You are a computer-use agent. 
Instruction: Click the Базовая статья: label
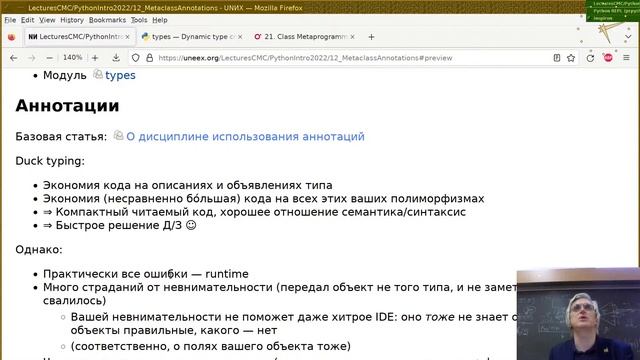pos(61,137)
